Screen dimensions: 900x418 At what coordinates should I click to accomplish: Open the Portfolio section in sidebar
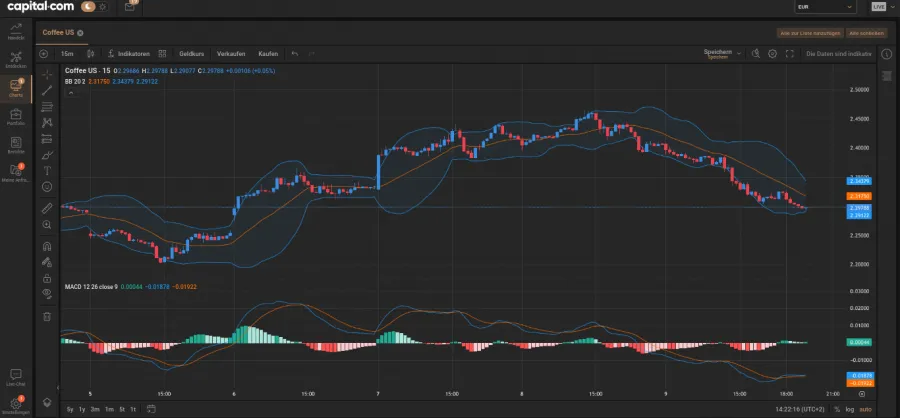[15, 117]
